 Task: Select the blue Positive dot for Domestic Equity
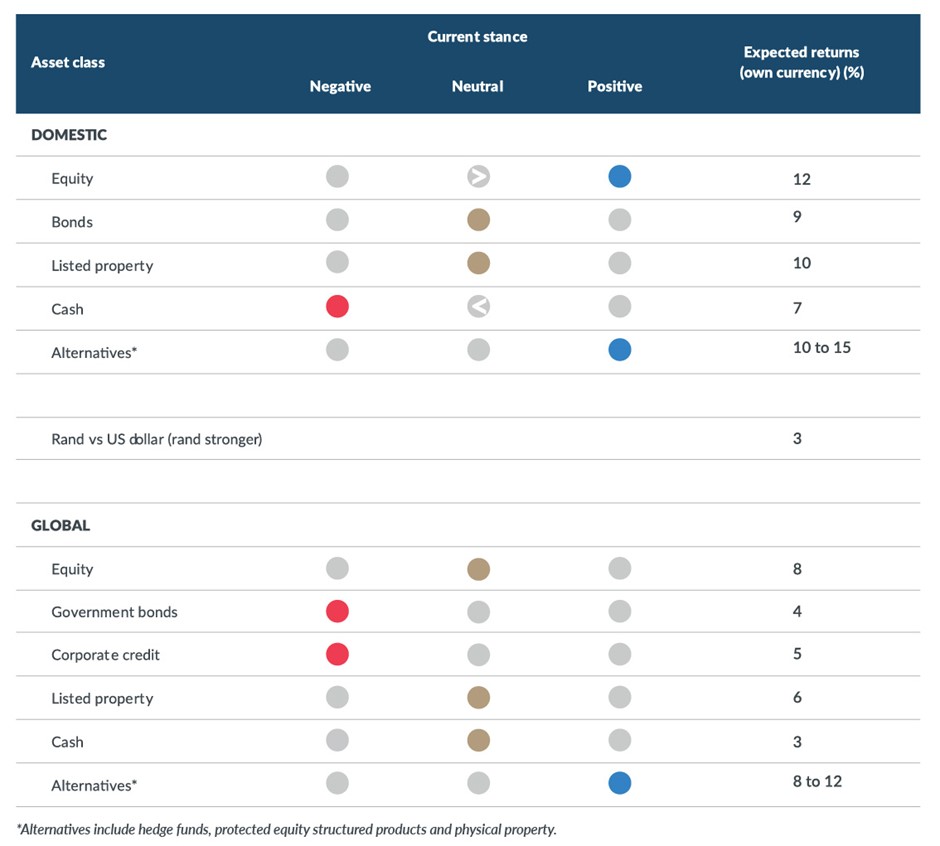coord(620,177)
